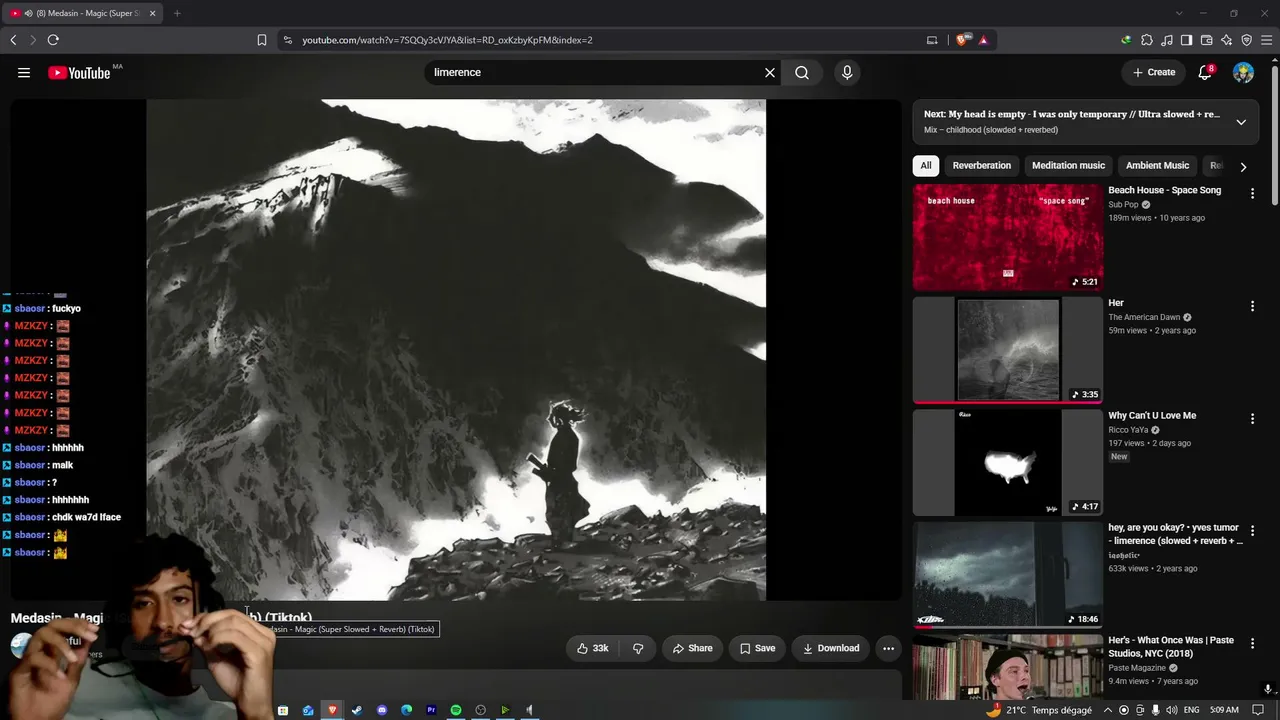The width and height of the screenshot is (1280, 720).
Task: Open the Brave VPN shield icon
Action: click(1246, 40)
